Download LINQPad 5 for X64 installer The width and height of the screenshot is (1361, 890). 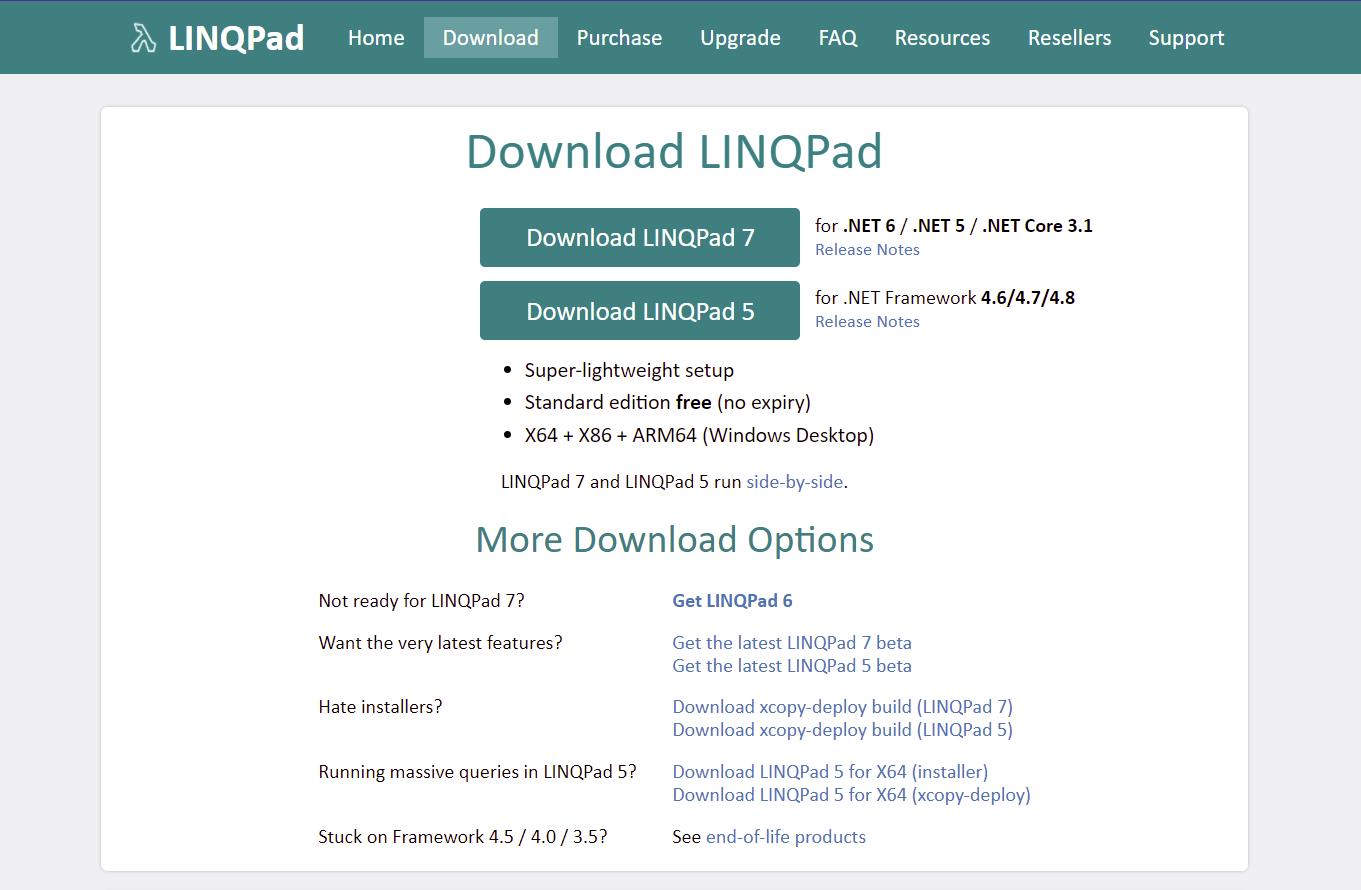829,771
